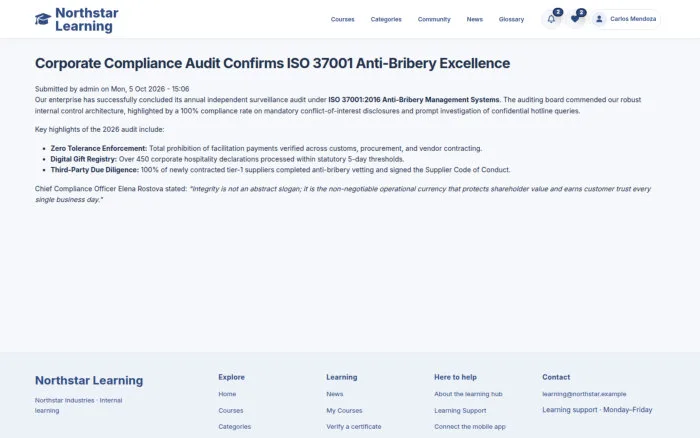This screenshot has width=700, height=438.
Task: Open the notifications bell icon
Action: 551,19
